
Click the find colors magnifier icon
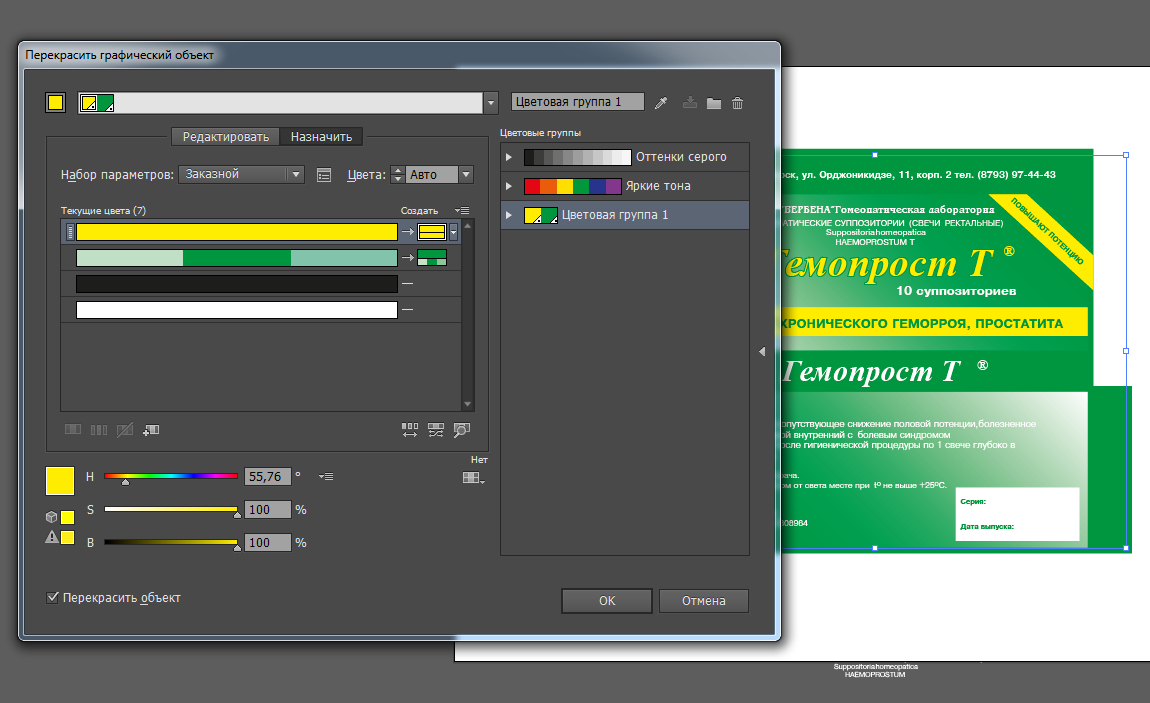pos(461,430)
